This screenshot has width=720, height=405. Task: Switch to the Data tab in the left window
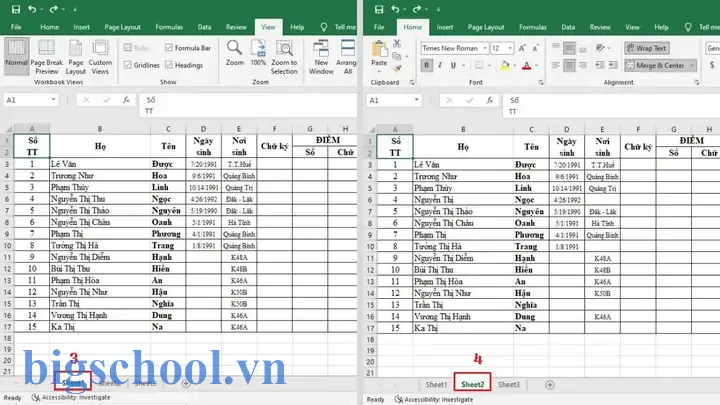coord(204,27)
